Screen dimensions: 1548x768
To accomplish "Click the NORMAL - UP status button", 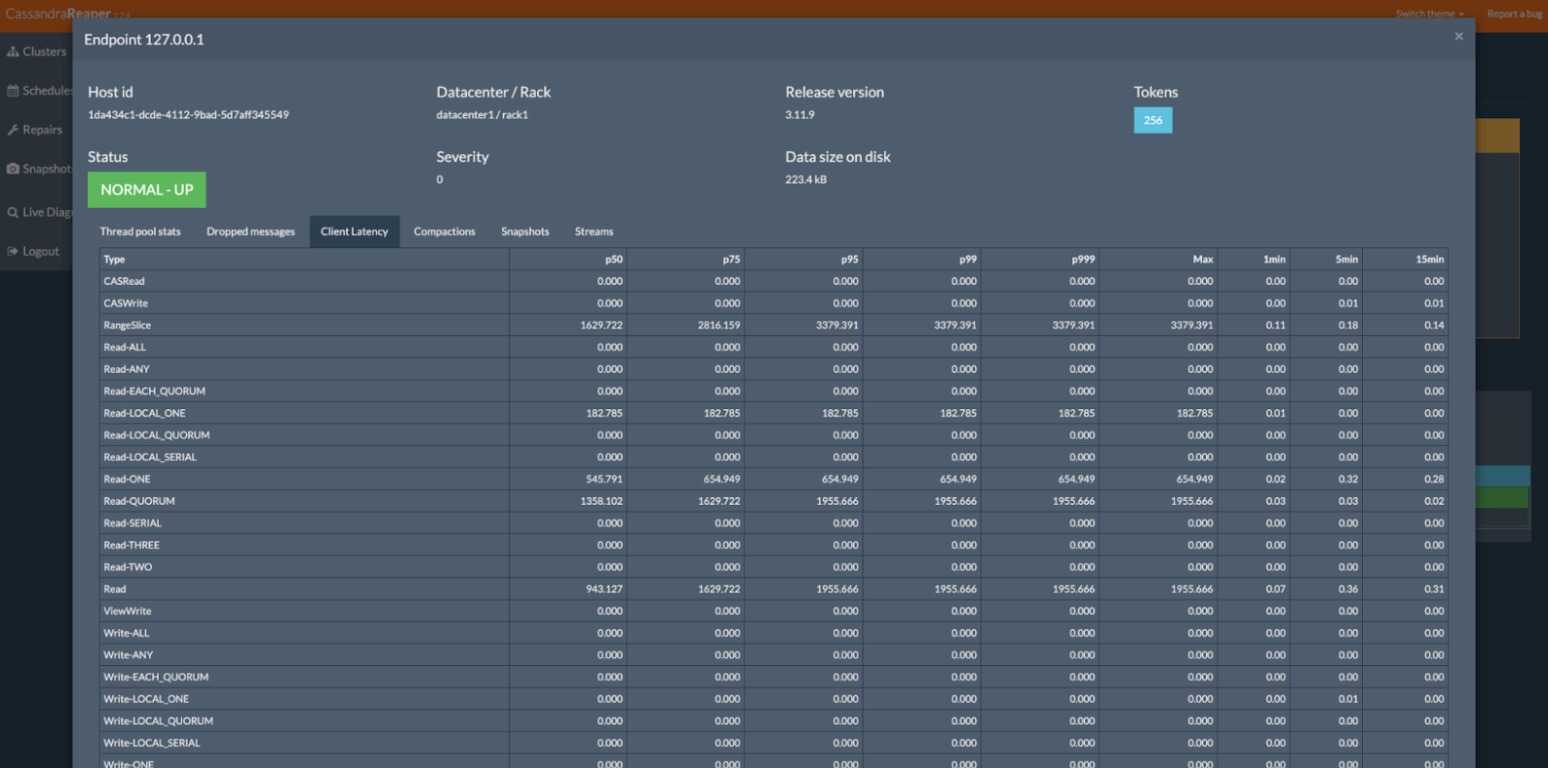I will click(x=146, y=189).
